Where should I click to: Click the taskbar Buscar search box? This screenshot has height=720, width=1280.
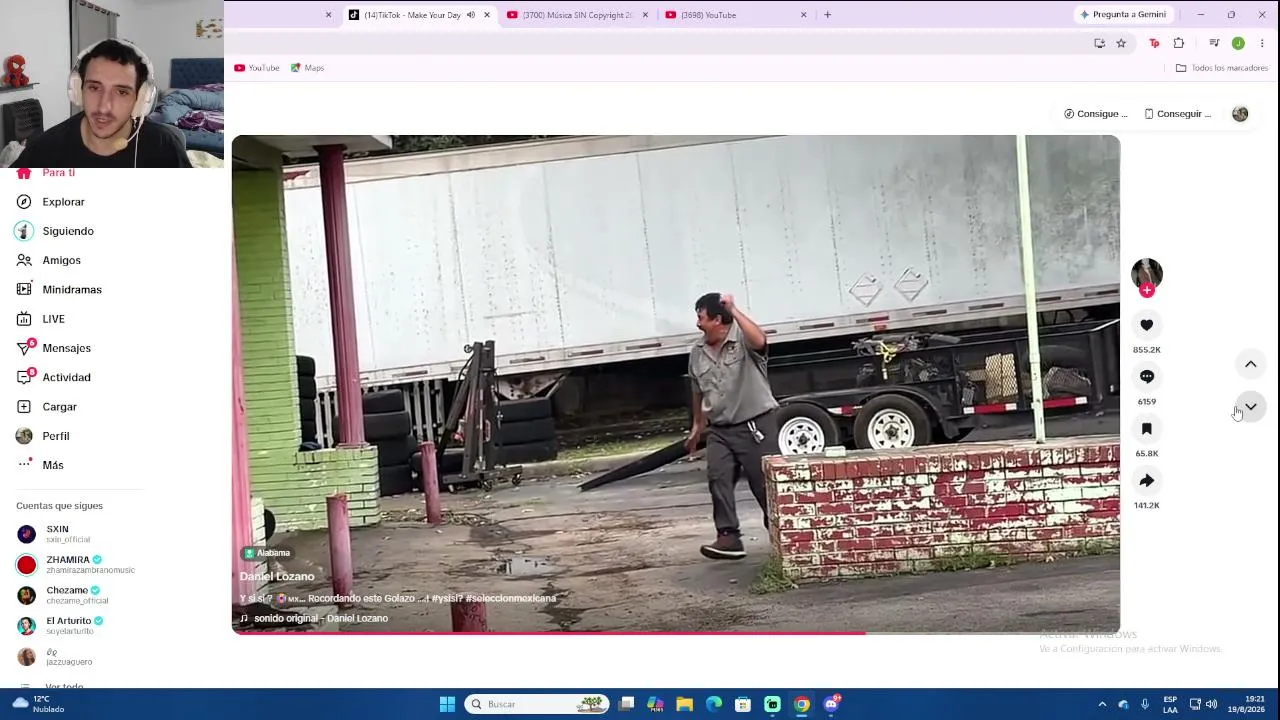[x=538, y=704]
